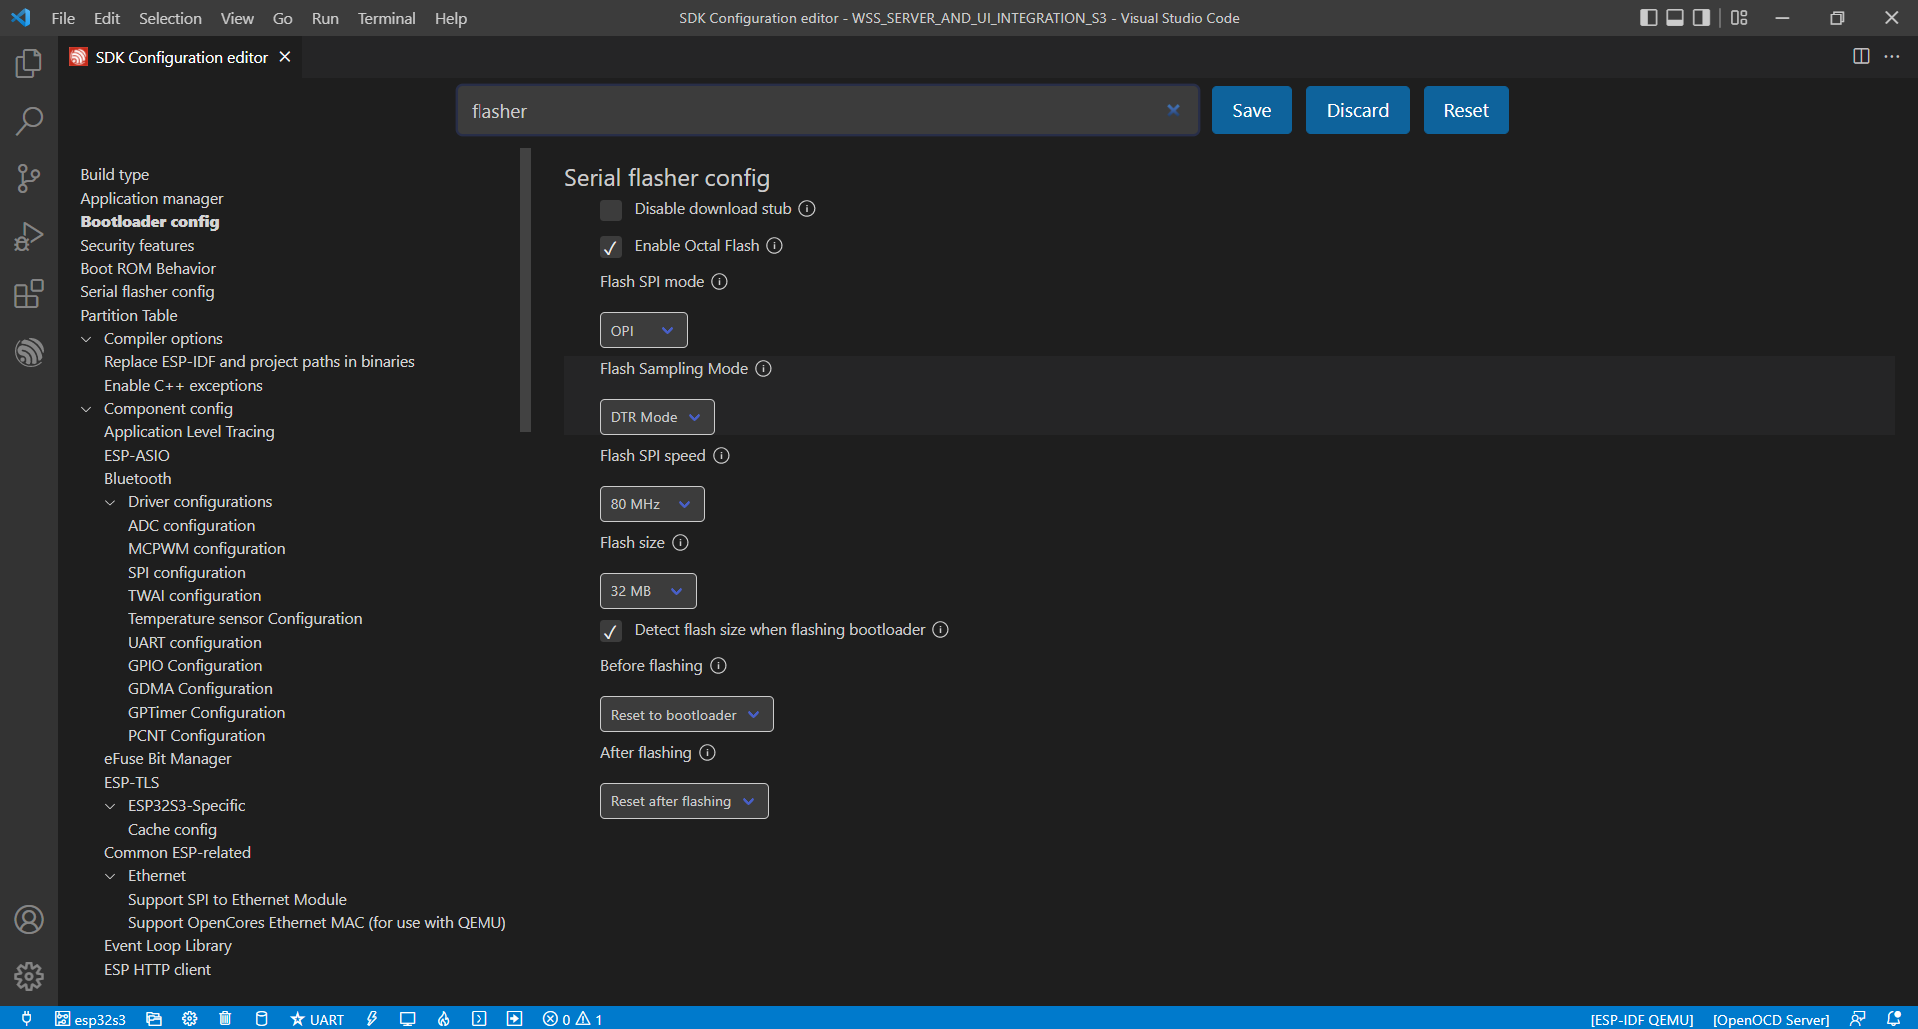Toggle secondary side bar visibility
The width and height of the screenshot is (1918, 1029).
point(1701,17)
